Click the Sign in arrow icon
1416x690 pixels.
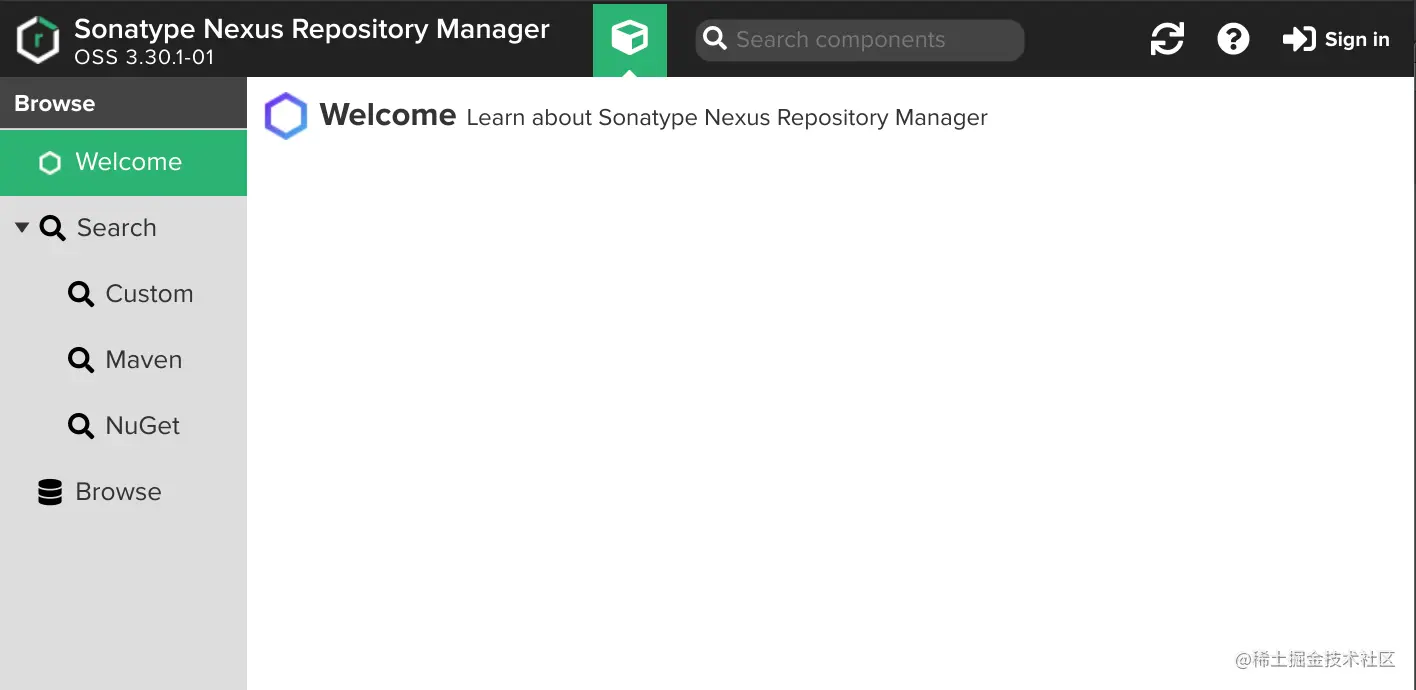tap(1299, 39)
